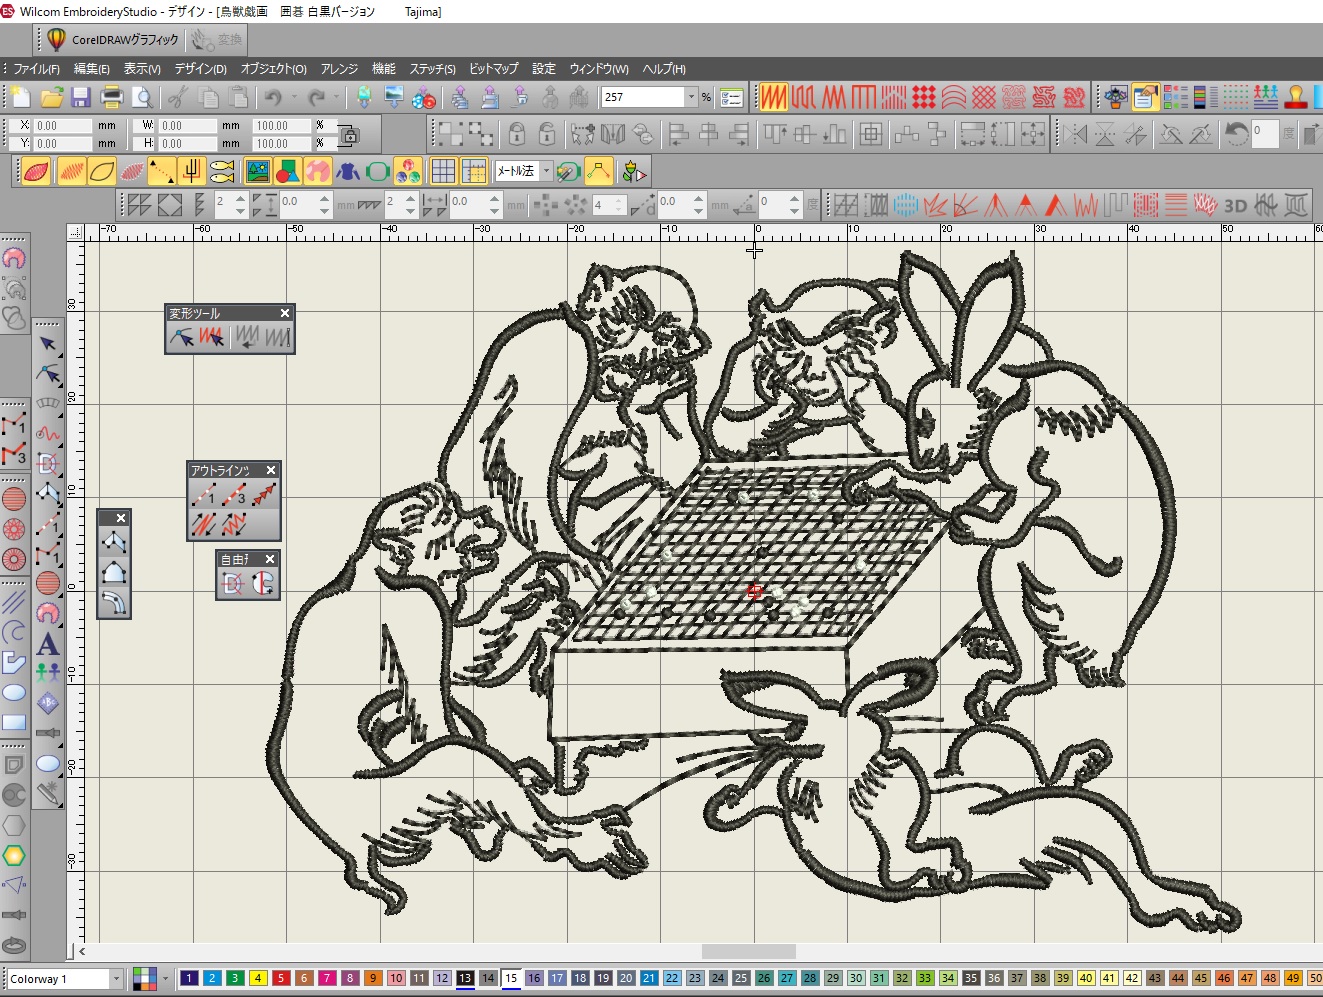Select the arrow Select Object tool
Viewport: 1323px width, 997px height.
pyautogui.click(x=47, y=344)
